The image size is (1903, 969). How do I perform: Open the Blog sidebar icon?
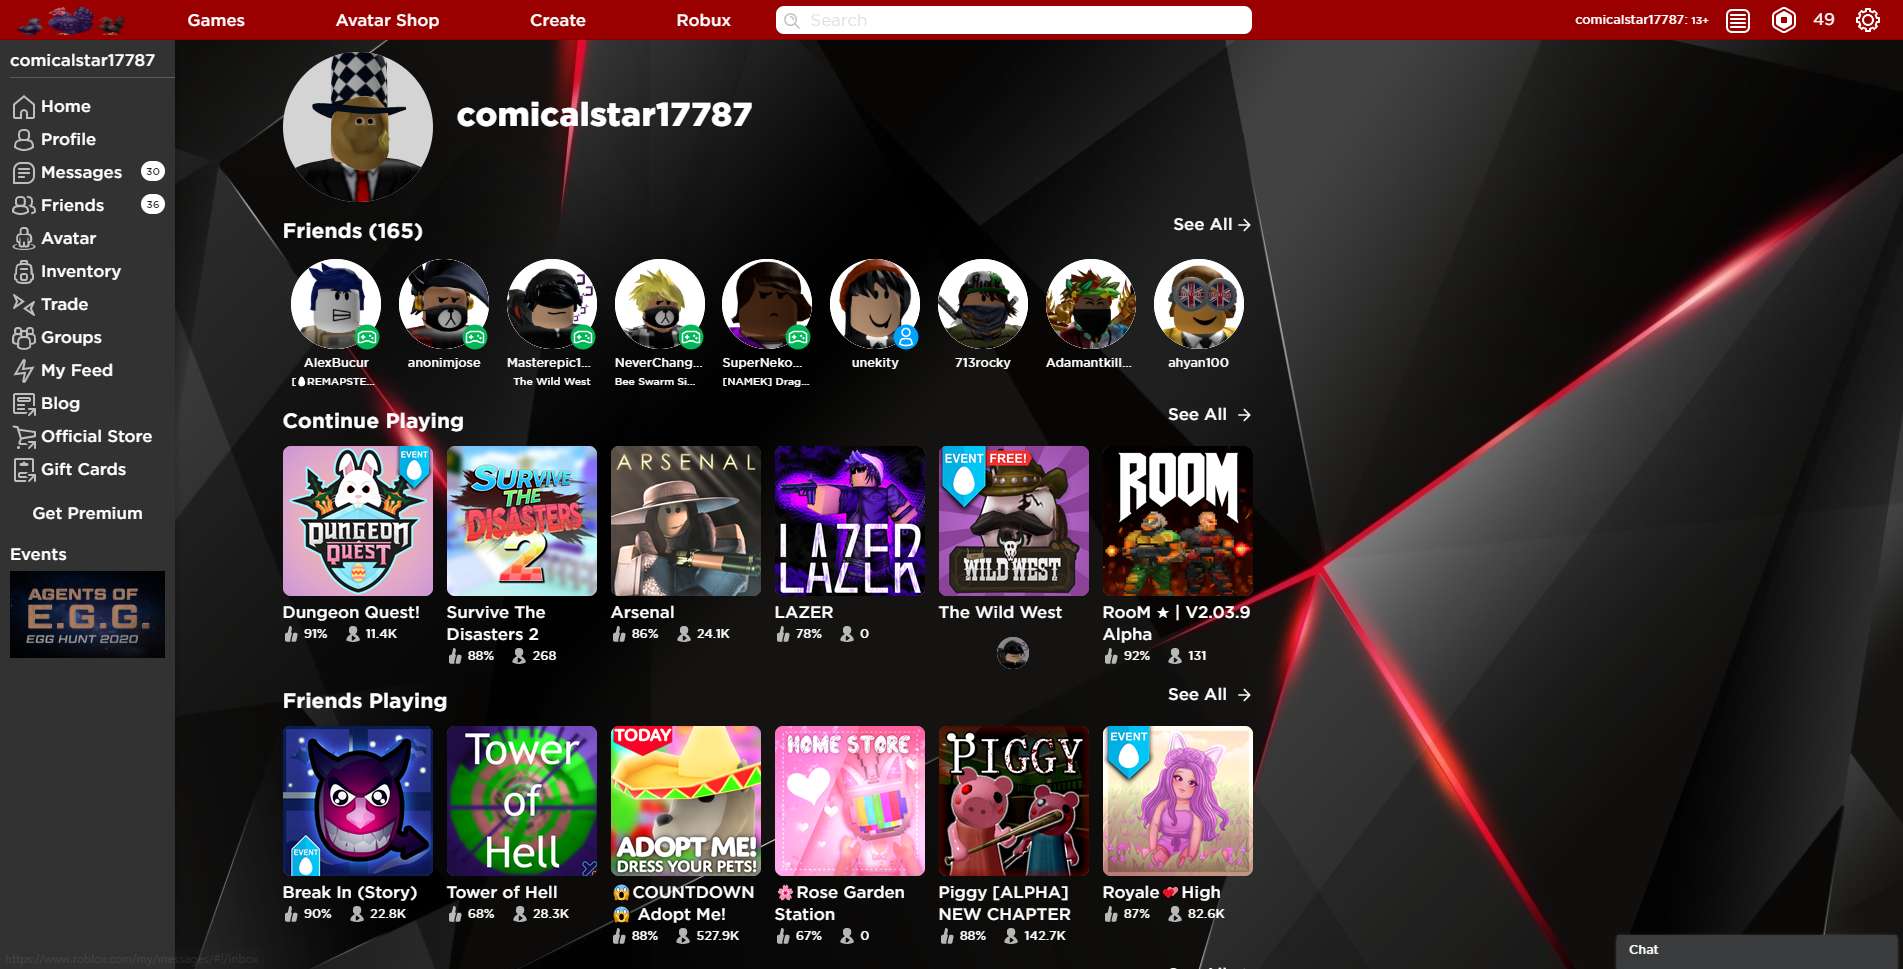24,403
